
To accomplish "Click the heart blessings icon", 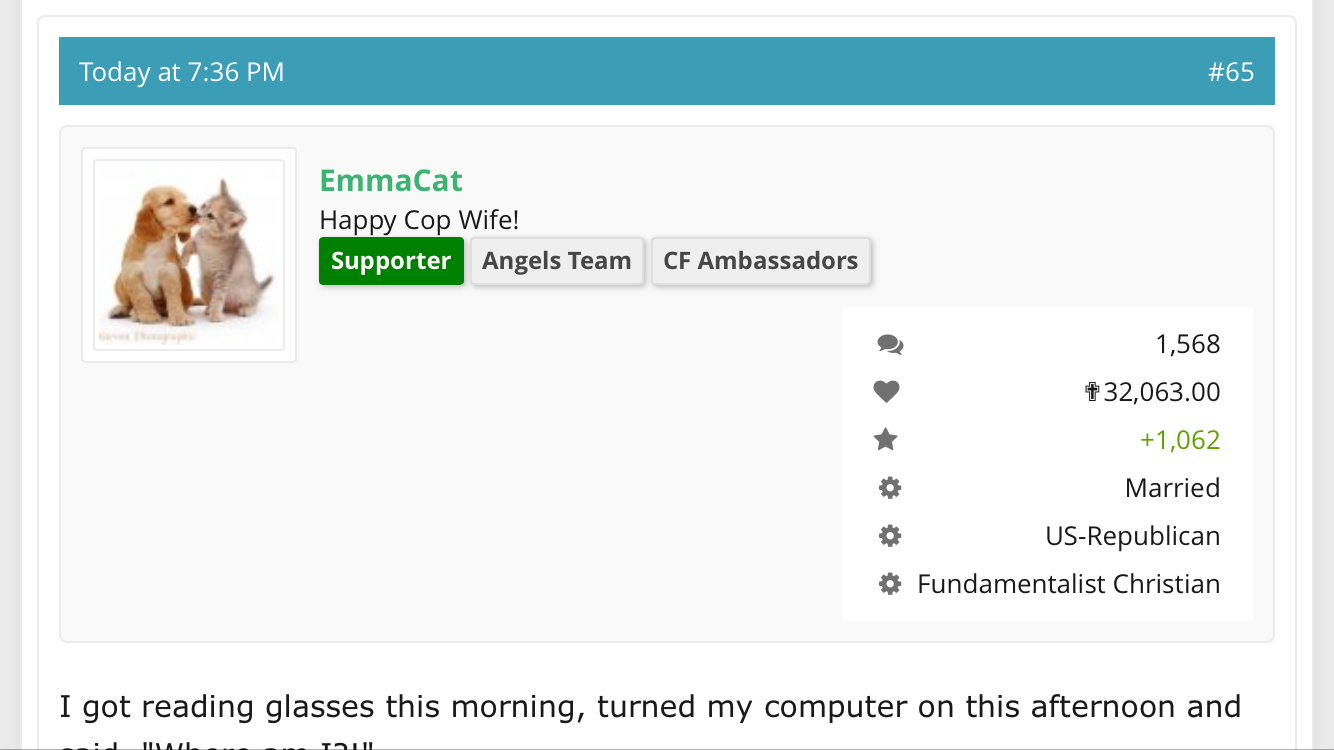I will [887, 392].
